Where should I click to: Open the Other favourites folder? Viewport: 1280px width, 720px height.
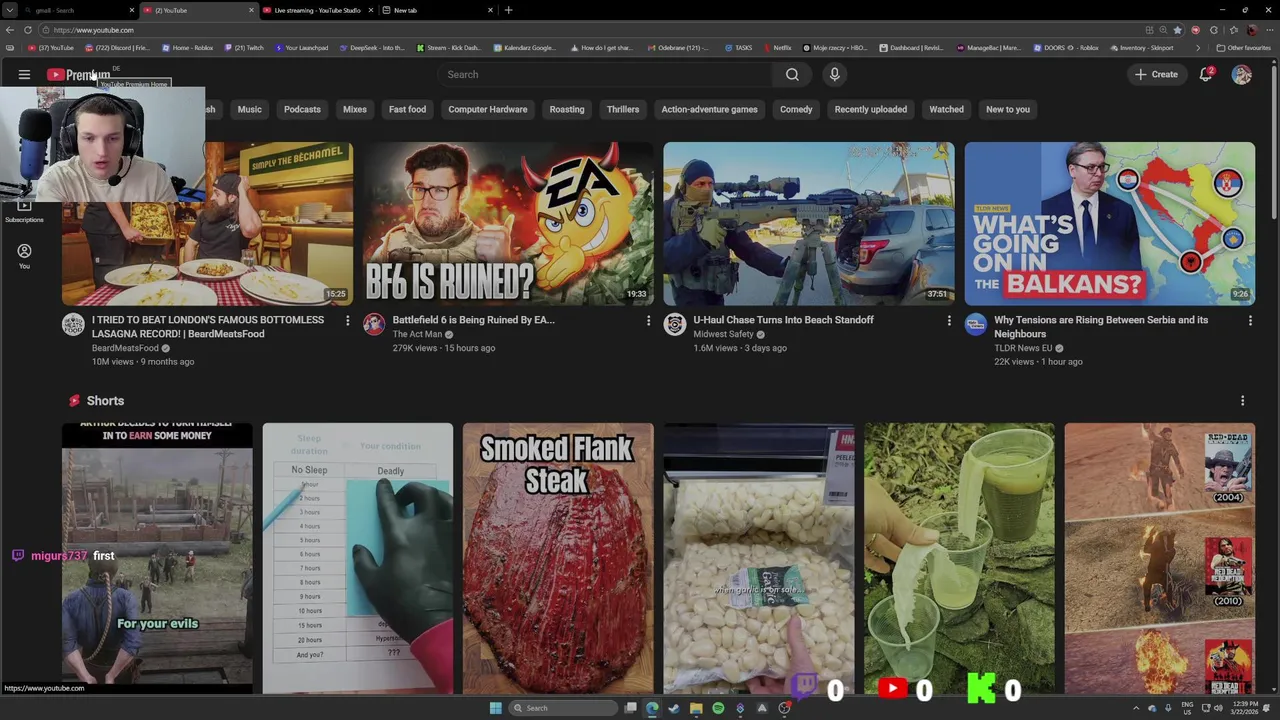coord(1243,48)
